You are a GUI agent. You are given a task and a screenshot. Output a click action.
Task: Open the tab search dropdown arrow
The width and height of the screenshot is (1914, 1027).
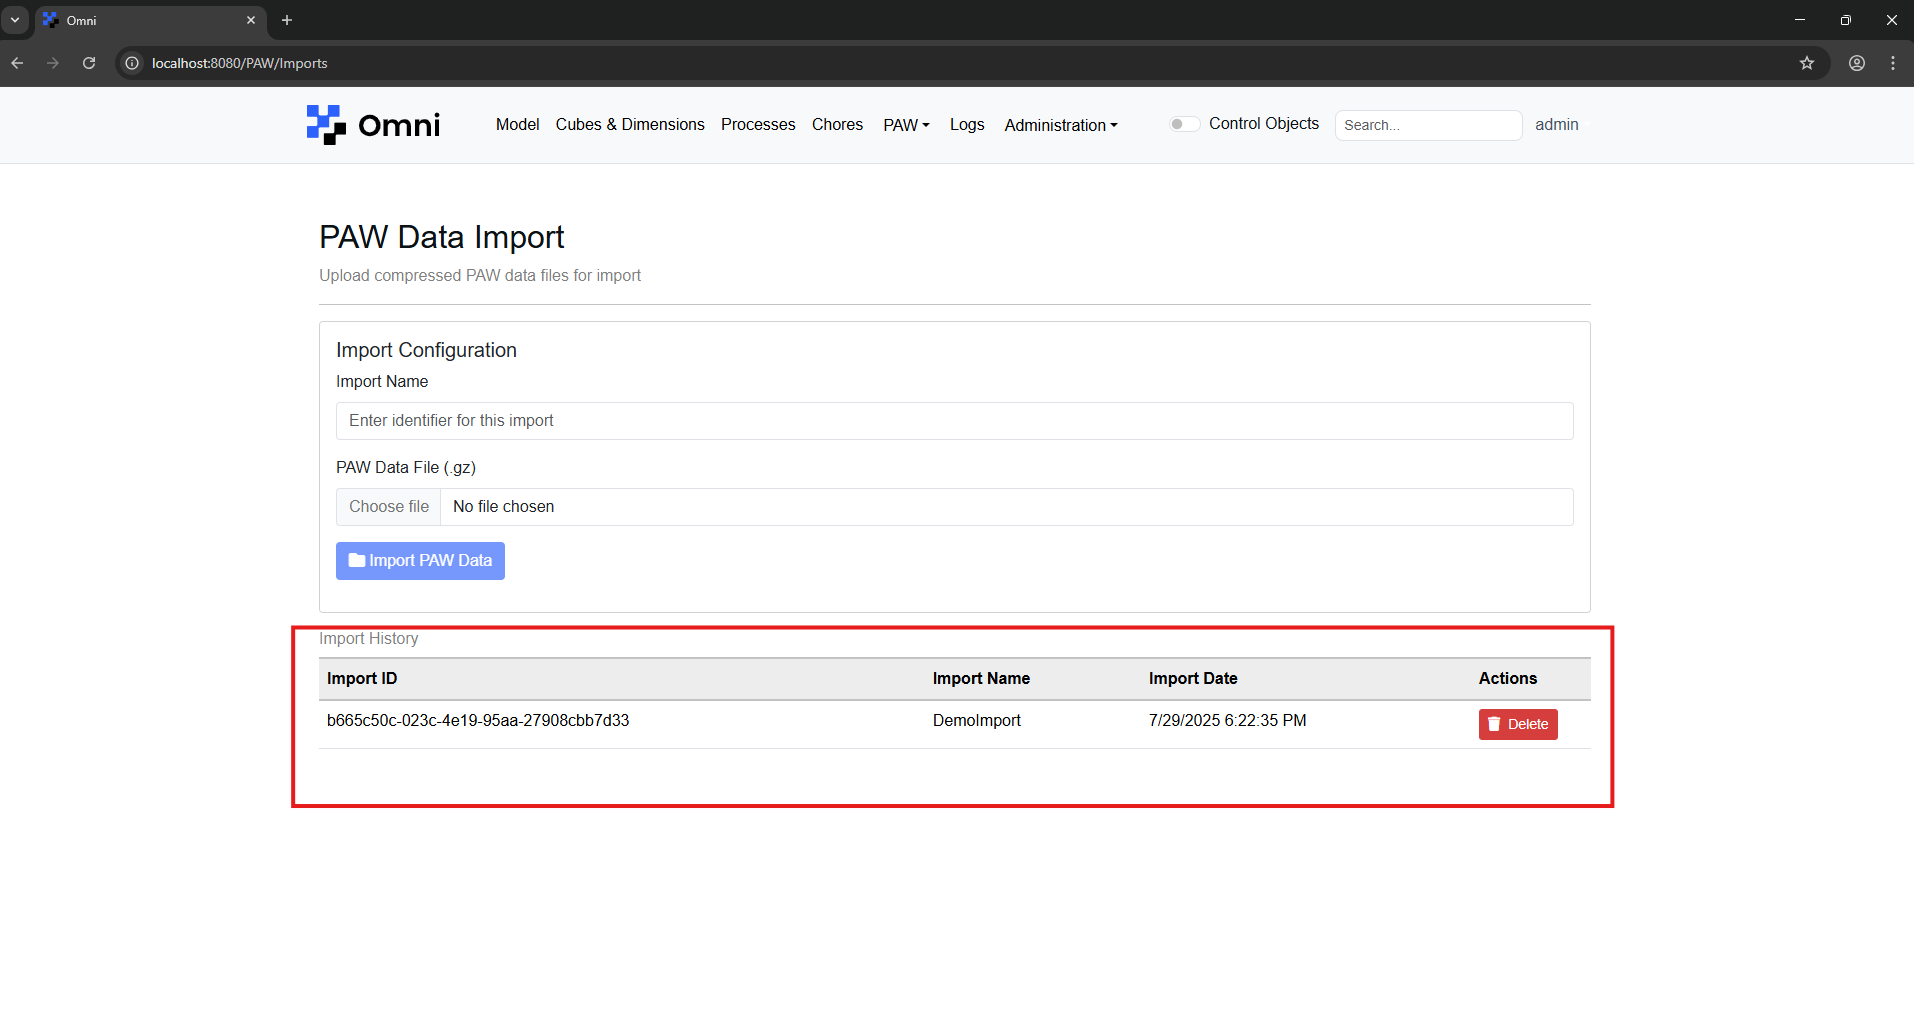coord(15,20)
